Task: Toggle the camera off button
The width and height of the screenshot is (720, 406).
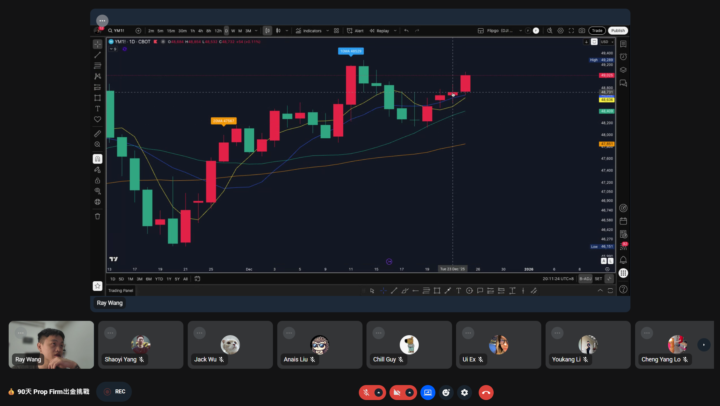Action: [x=397, y=392]
